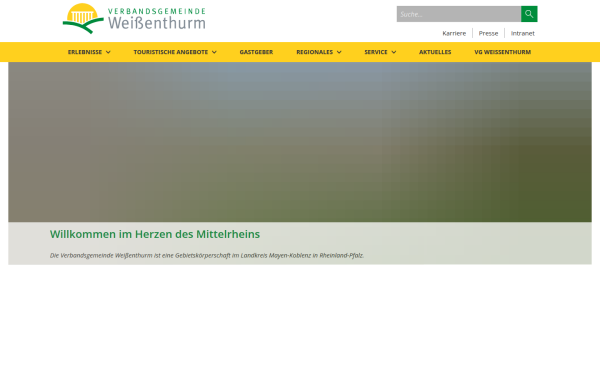Viewport: 600px width, 375px height.
Task: Expand the Erlebnisse chevron arrow
Action: pos(108,52)
